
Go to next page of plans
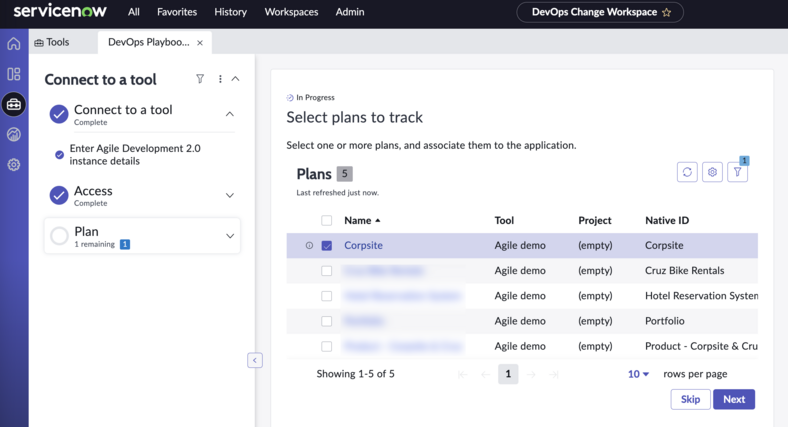pos(531,374)
